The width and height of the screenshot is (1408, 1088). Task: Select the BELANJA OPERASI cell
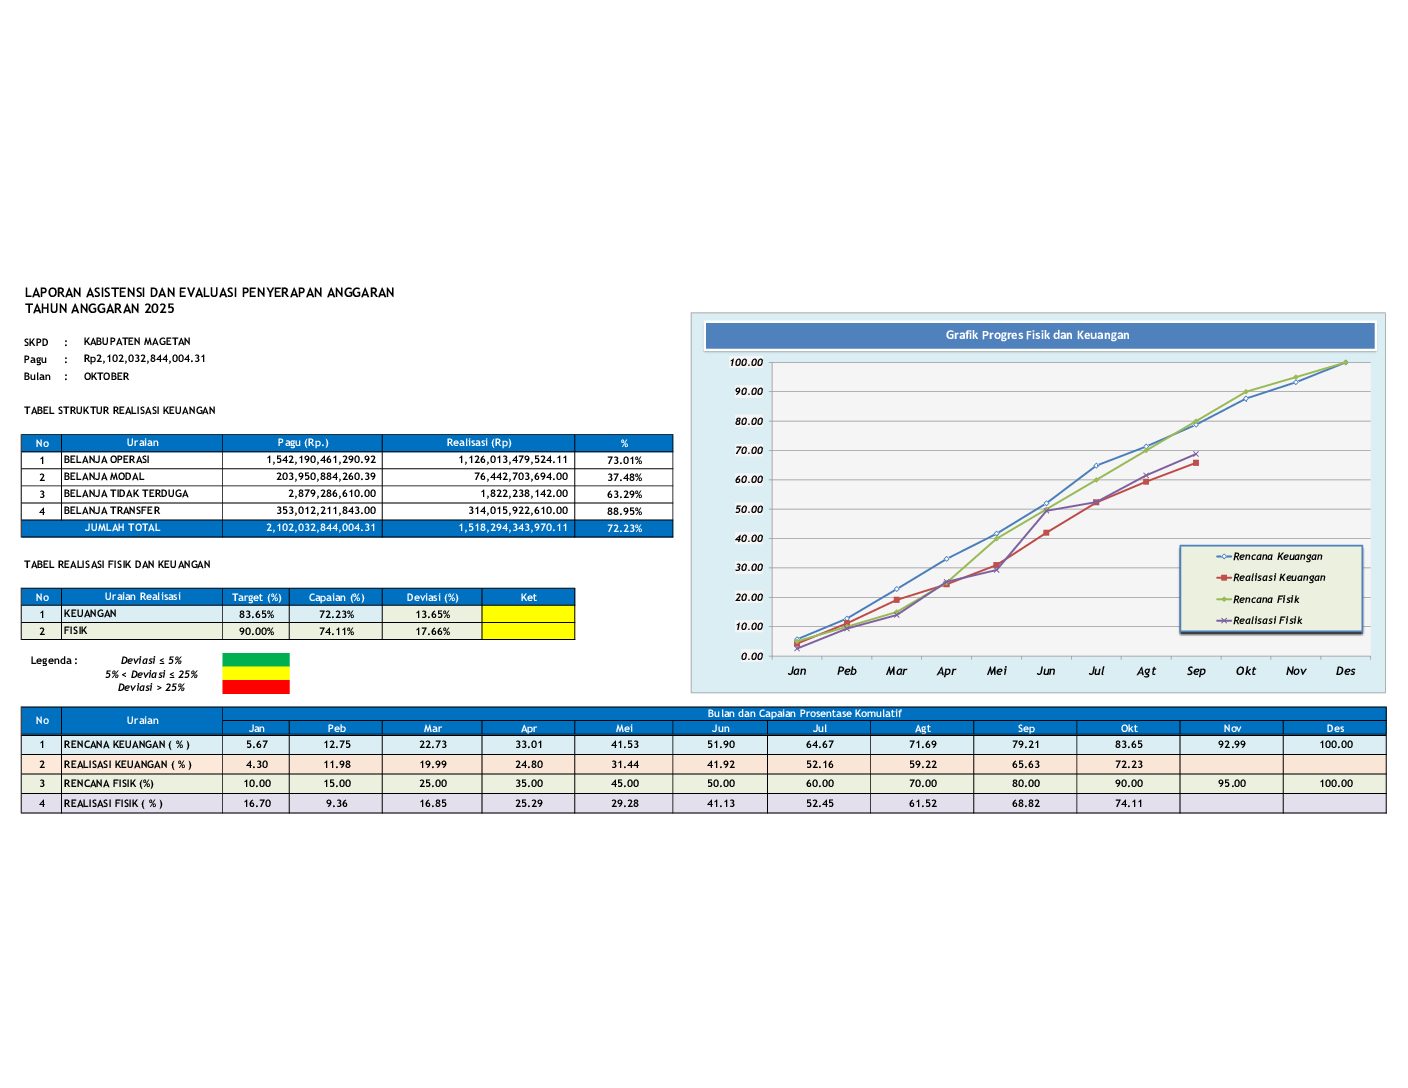pyautogui.click(x=141, y=460)
